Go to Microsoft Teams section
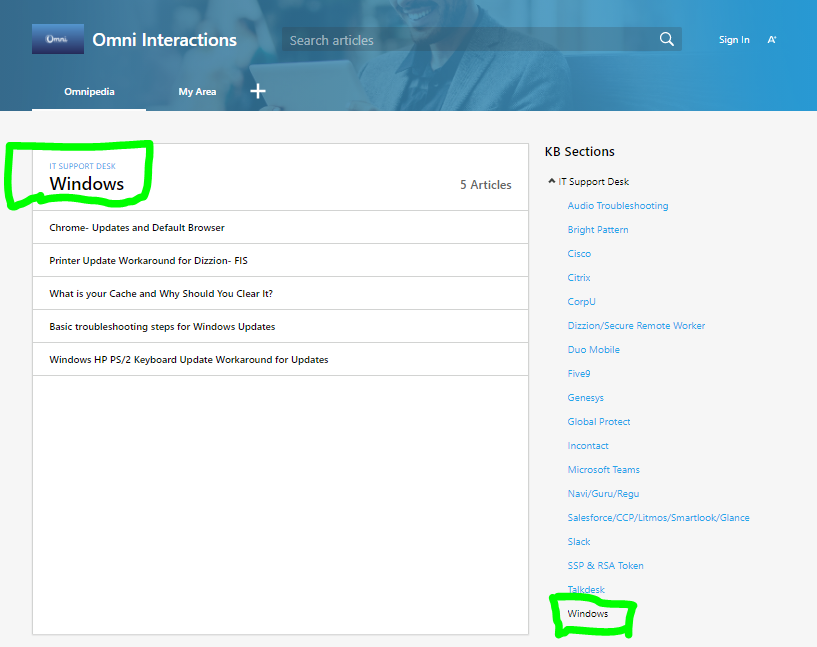817x647 pixels. [603, 469]
